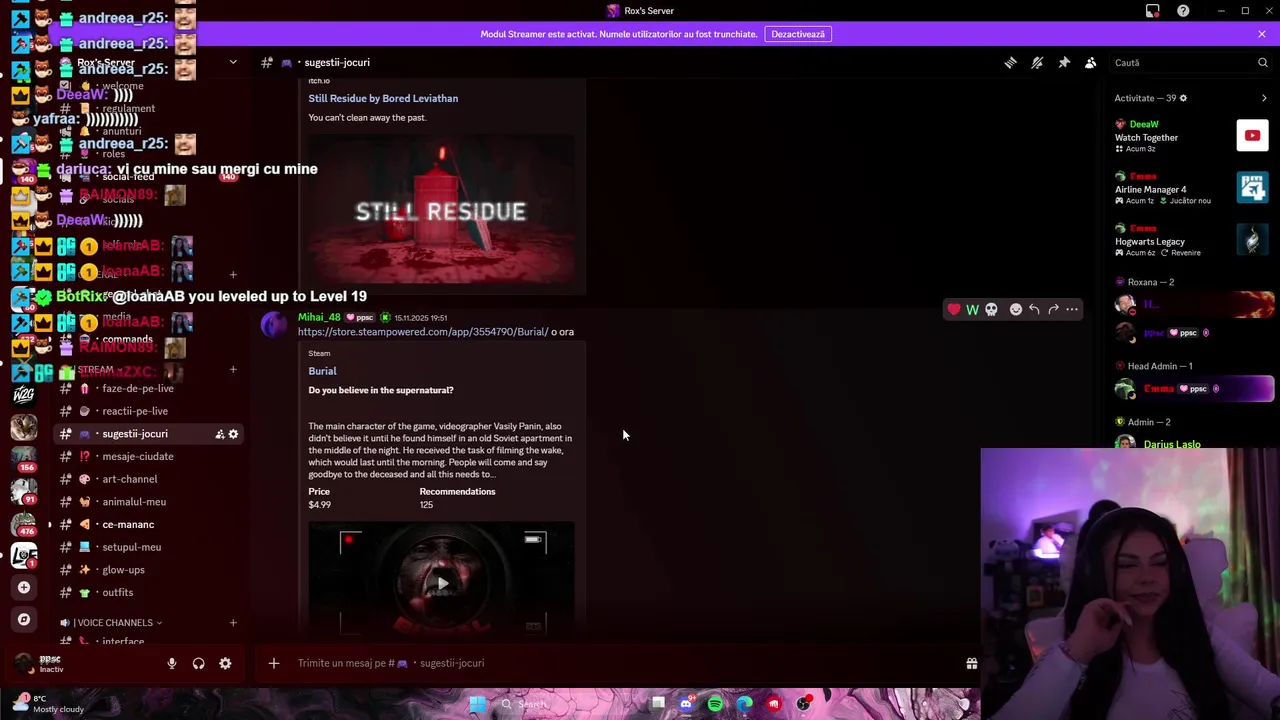Open Spotify from the taskbar

(715, 704)
